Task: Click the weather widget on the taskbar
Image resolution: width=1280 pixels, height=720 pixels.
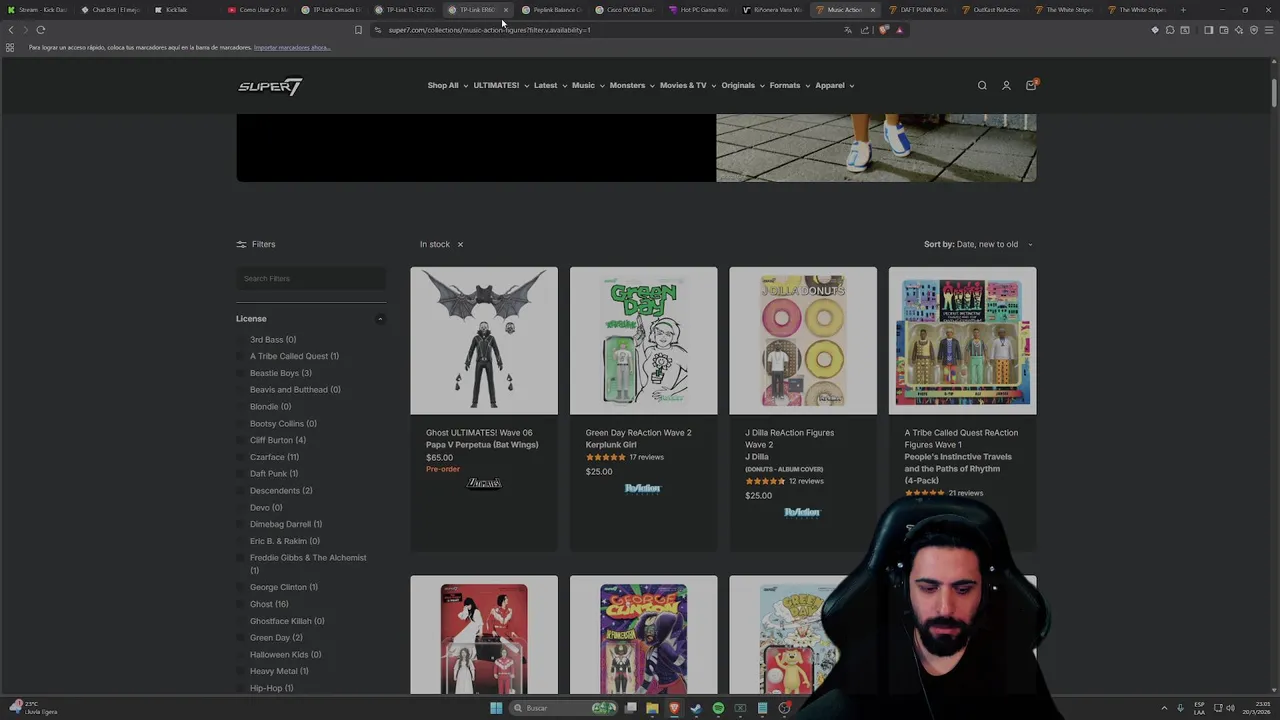Action: click(35, 708)
